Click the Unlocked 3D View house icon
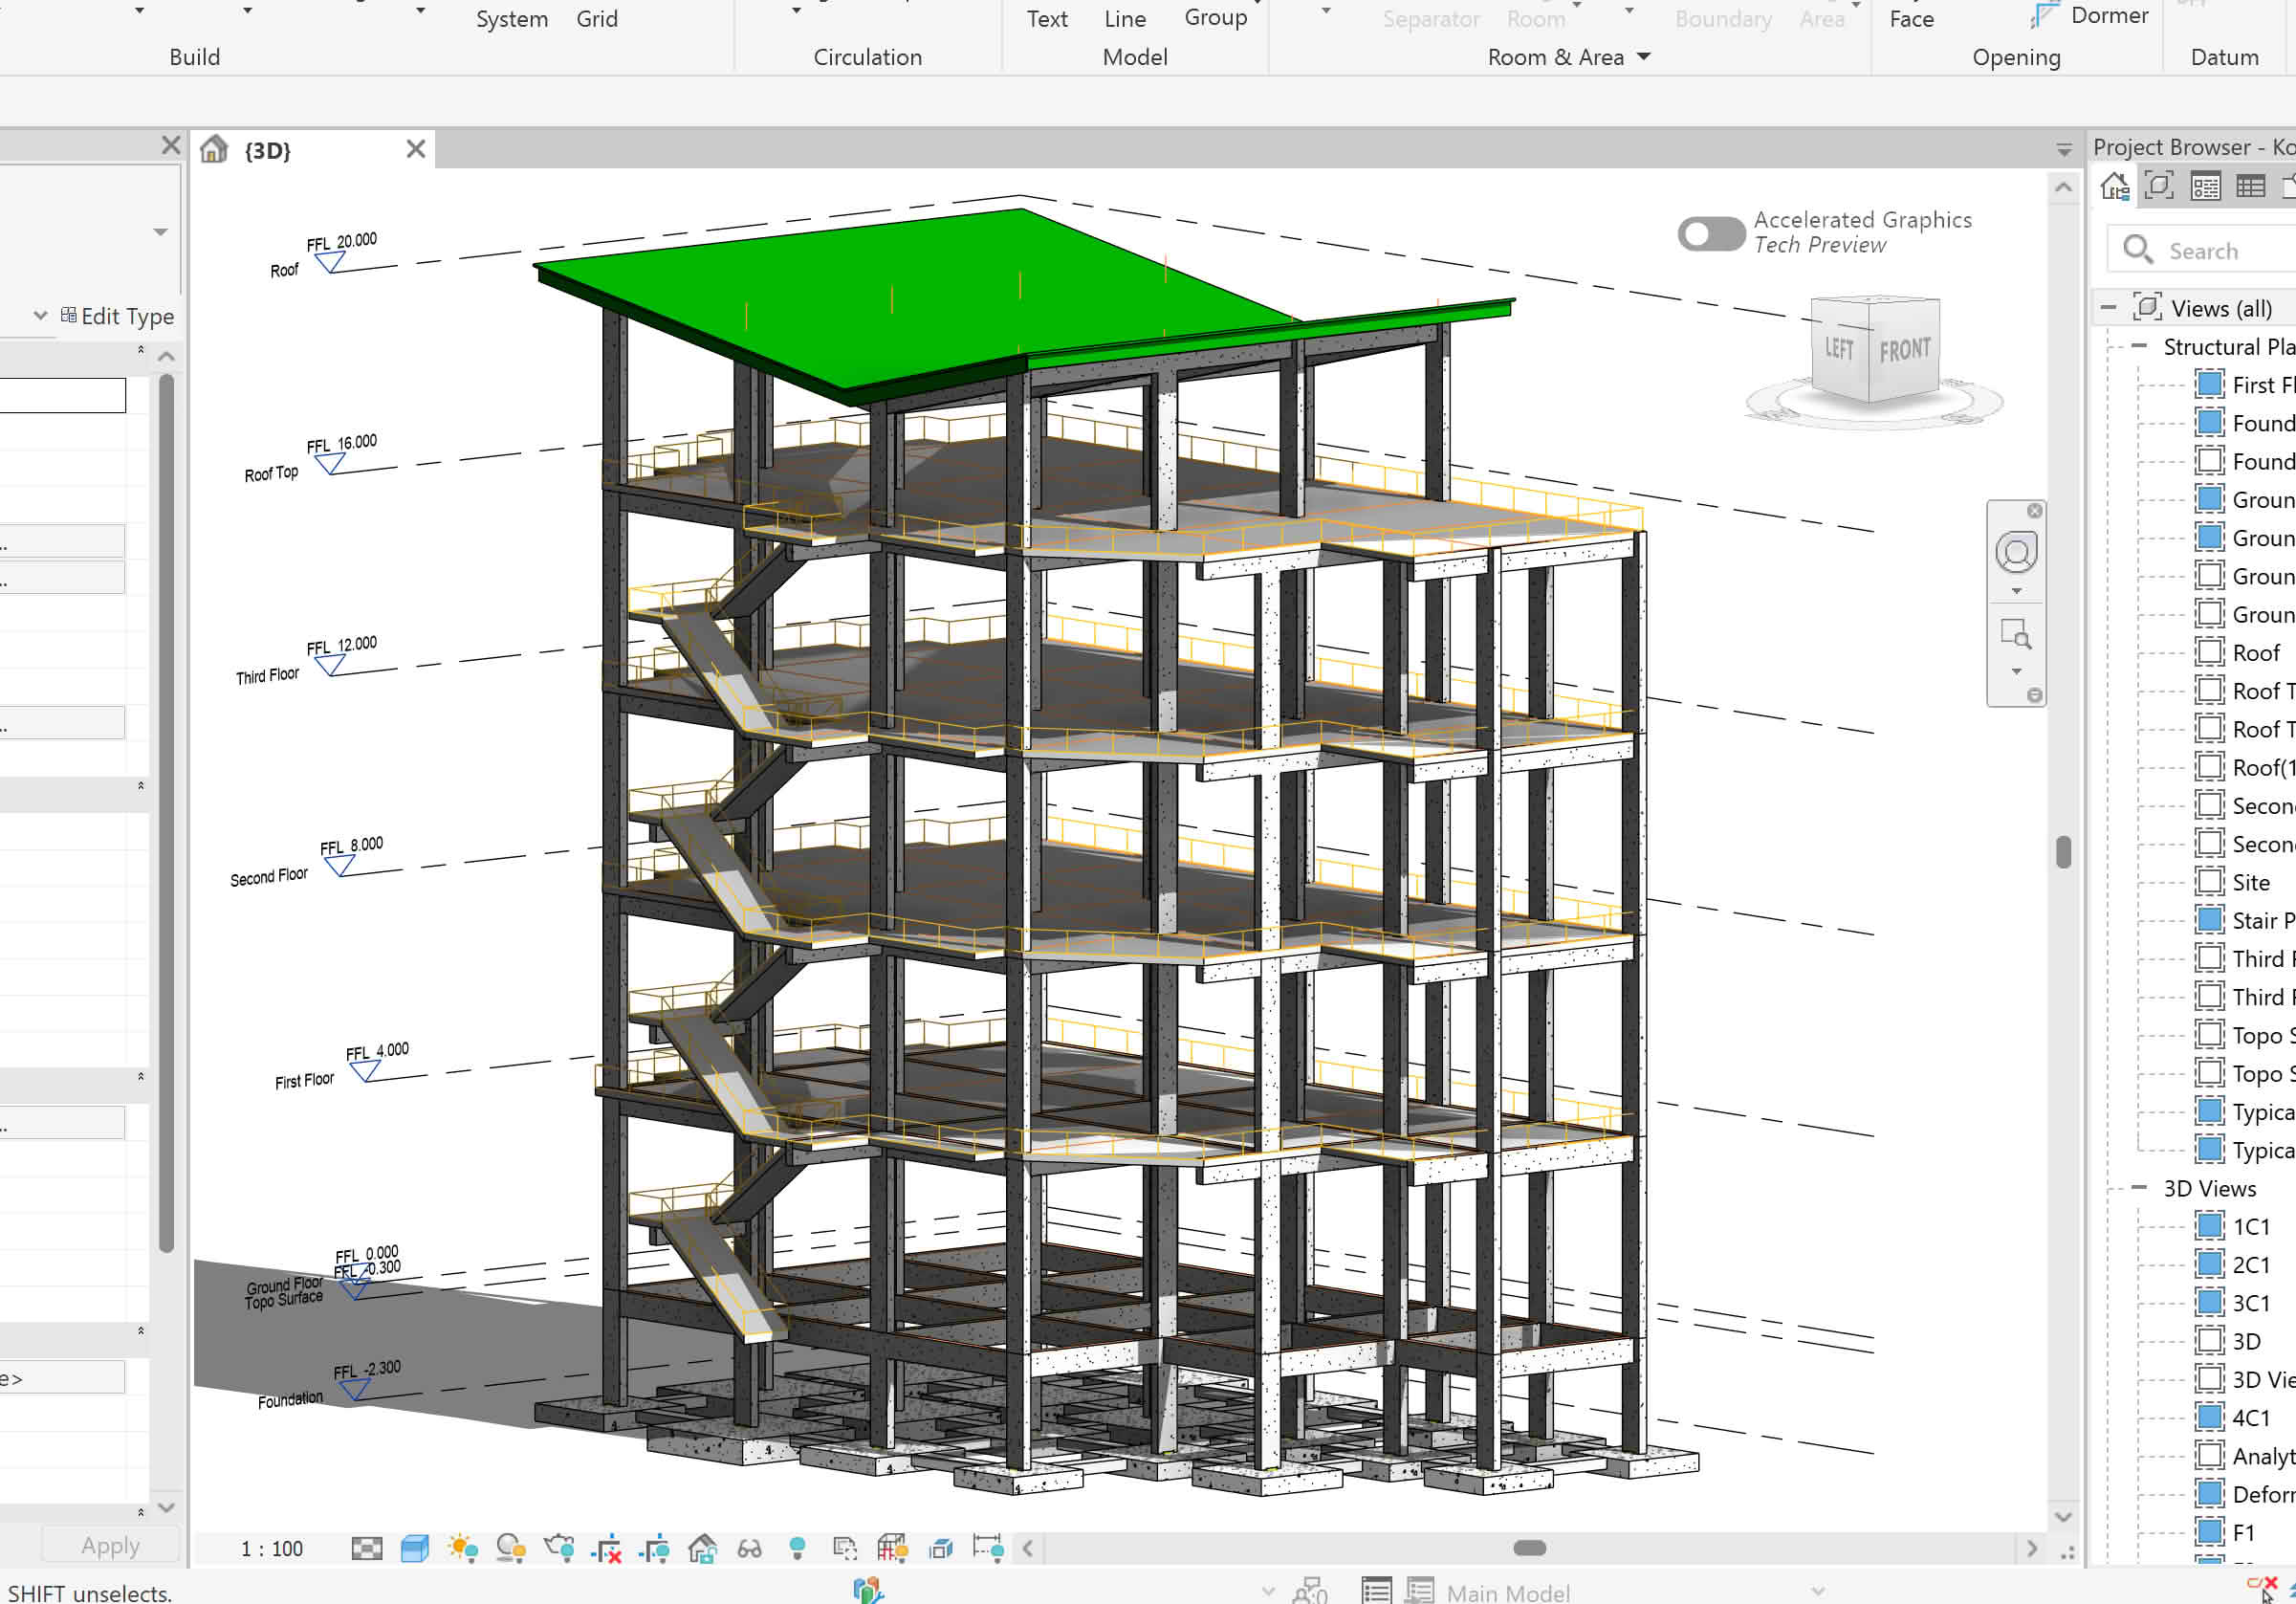Viewport: 2296px width, 1604px height. [702, 1548]
